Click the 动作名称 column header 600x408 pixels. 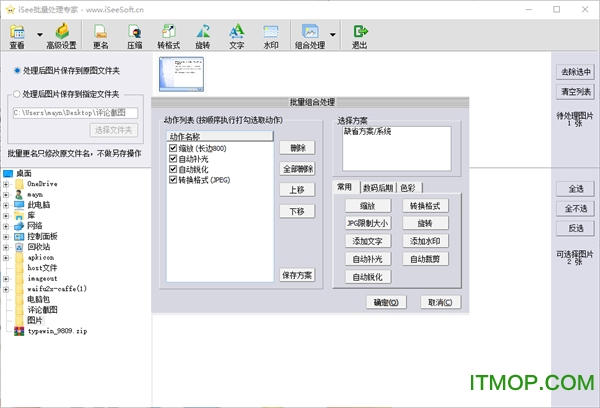(220, 136)
